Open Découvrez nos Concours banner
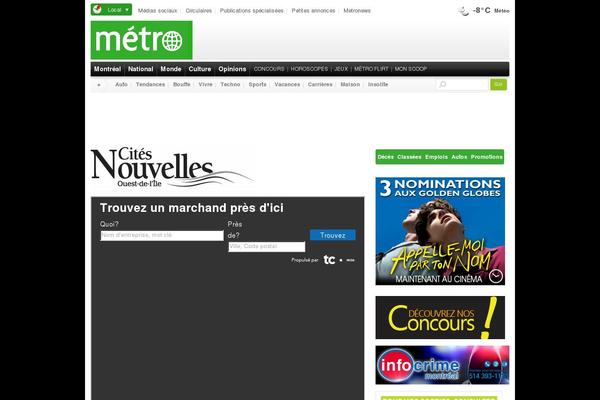This screenshot has height=400, width=600. (x=440, y=317)
